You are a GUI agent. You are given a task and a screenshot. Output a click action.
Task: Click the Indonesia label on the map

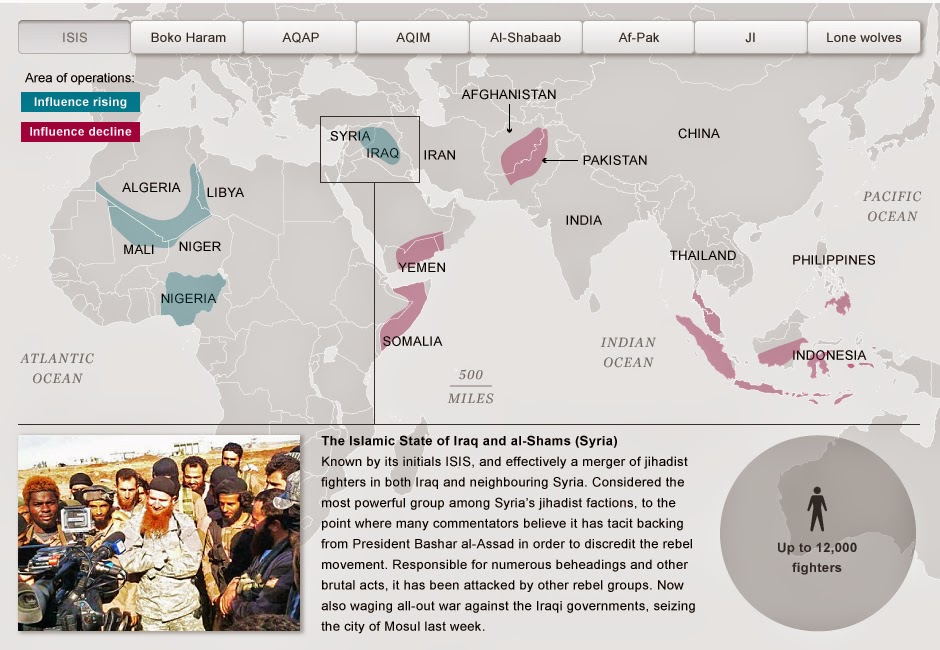click(x=829, y=355)
